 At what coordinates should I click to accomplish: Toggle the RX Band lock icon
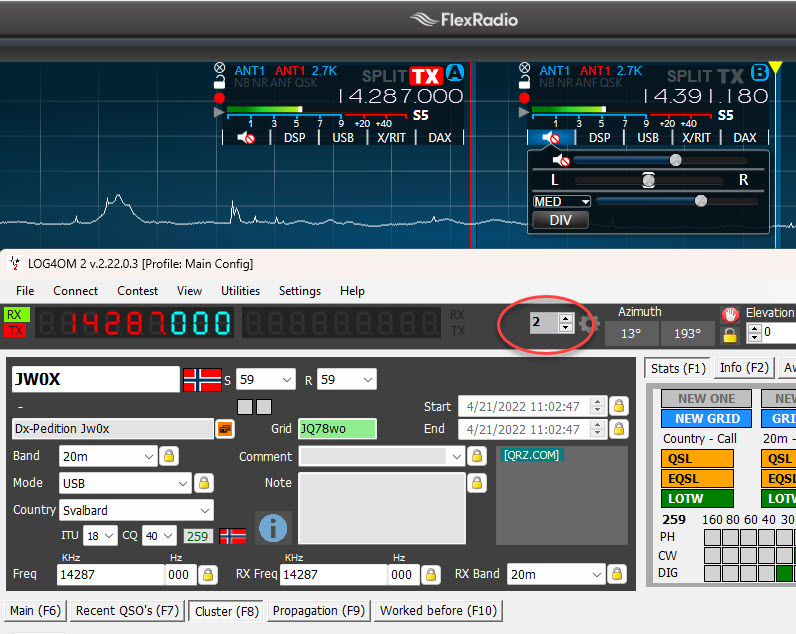point(617,574)
